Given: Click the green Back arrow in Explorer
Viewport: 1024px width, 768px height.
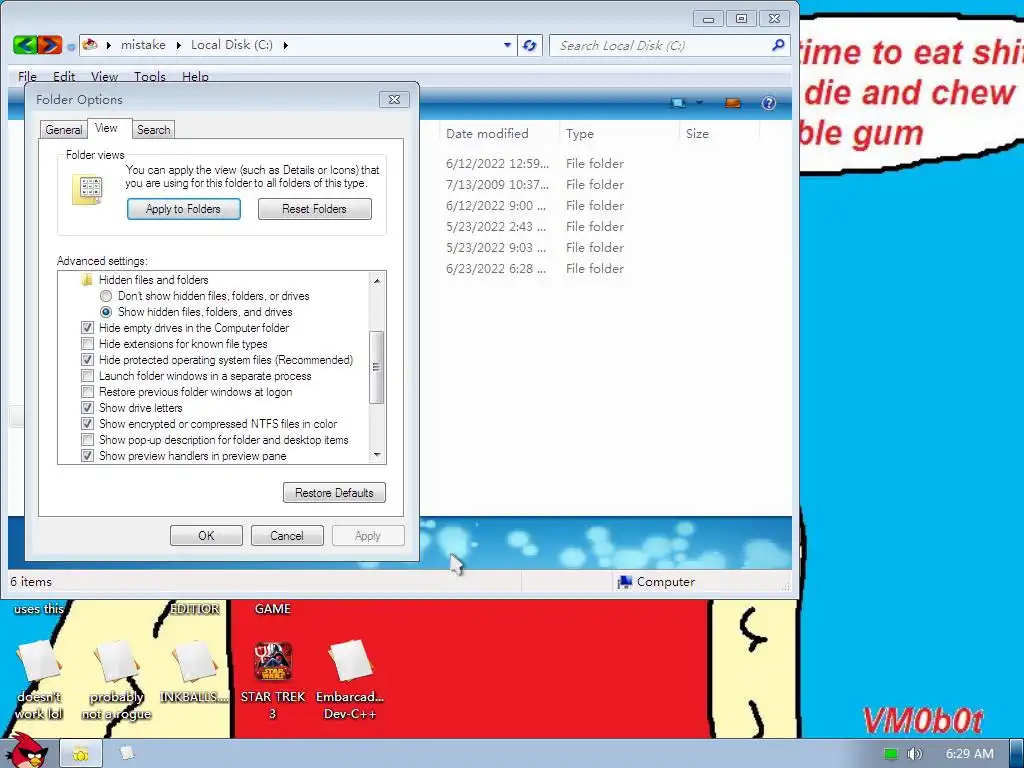Looking at the screenshot, I should pyautogui.click(x=25, y=45).
